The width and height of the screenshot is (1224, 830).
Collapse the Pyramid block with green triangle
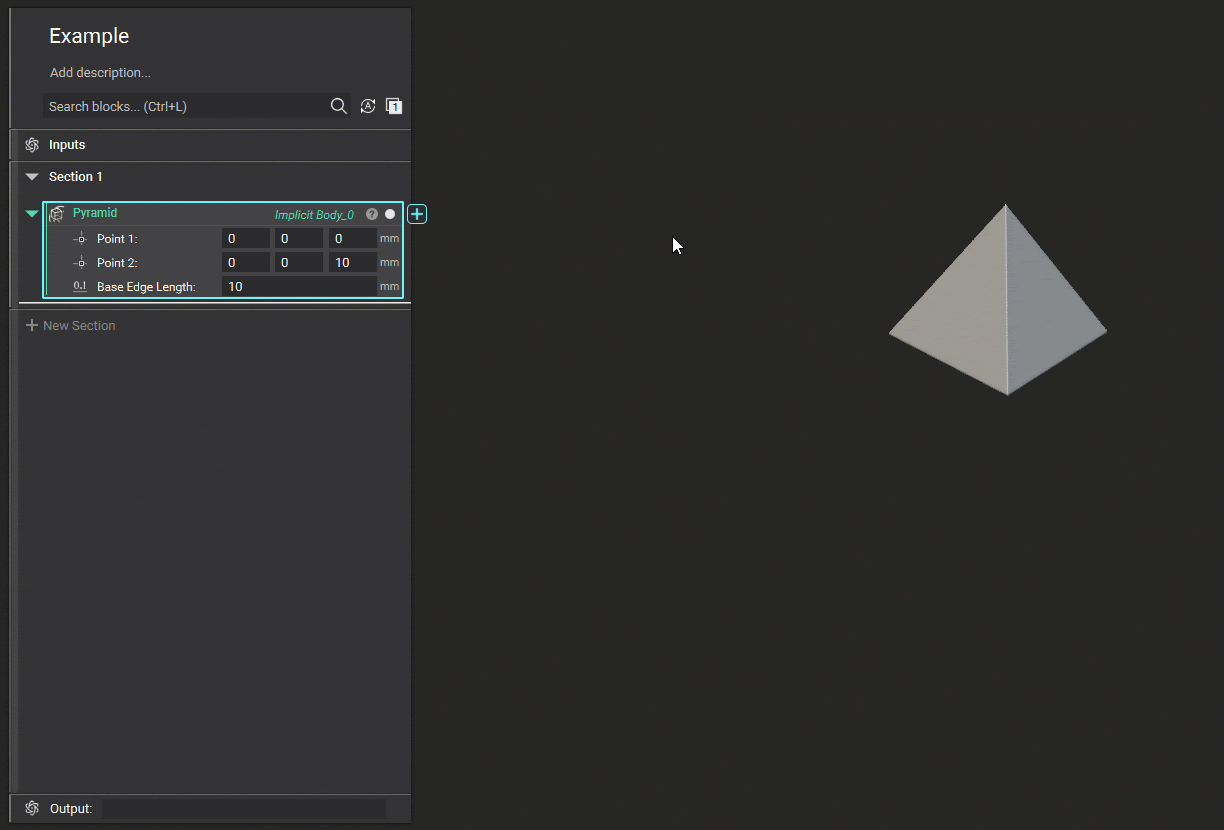coord(32,214)
